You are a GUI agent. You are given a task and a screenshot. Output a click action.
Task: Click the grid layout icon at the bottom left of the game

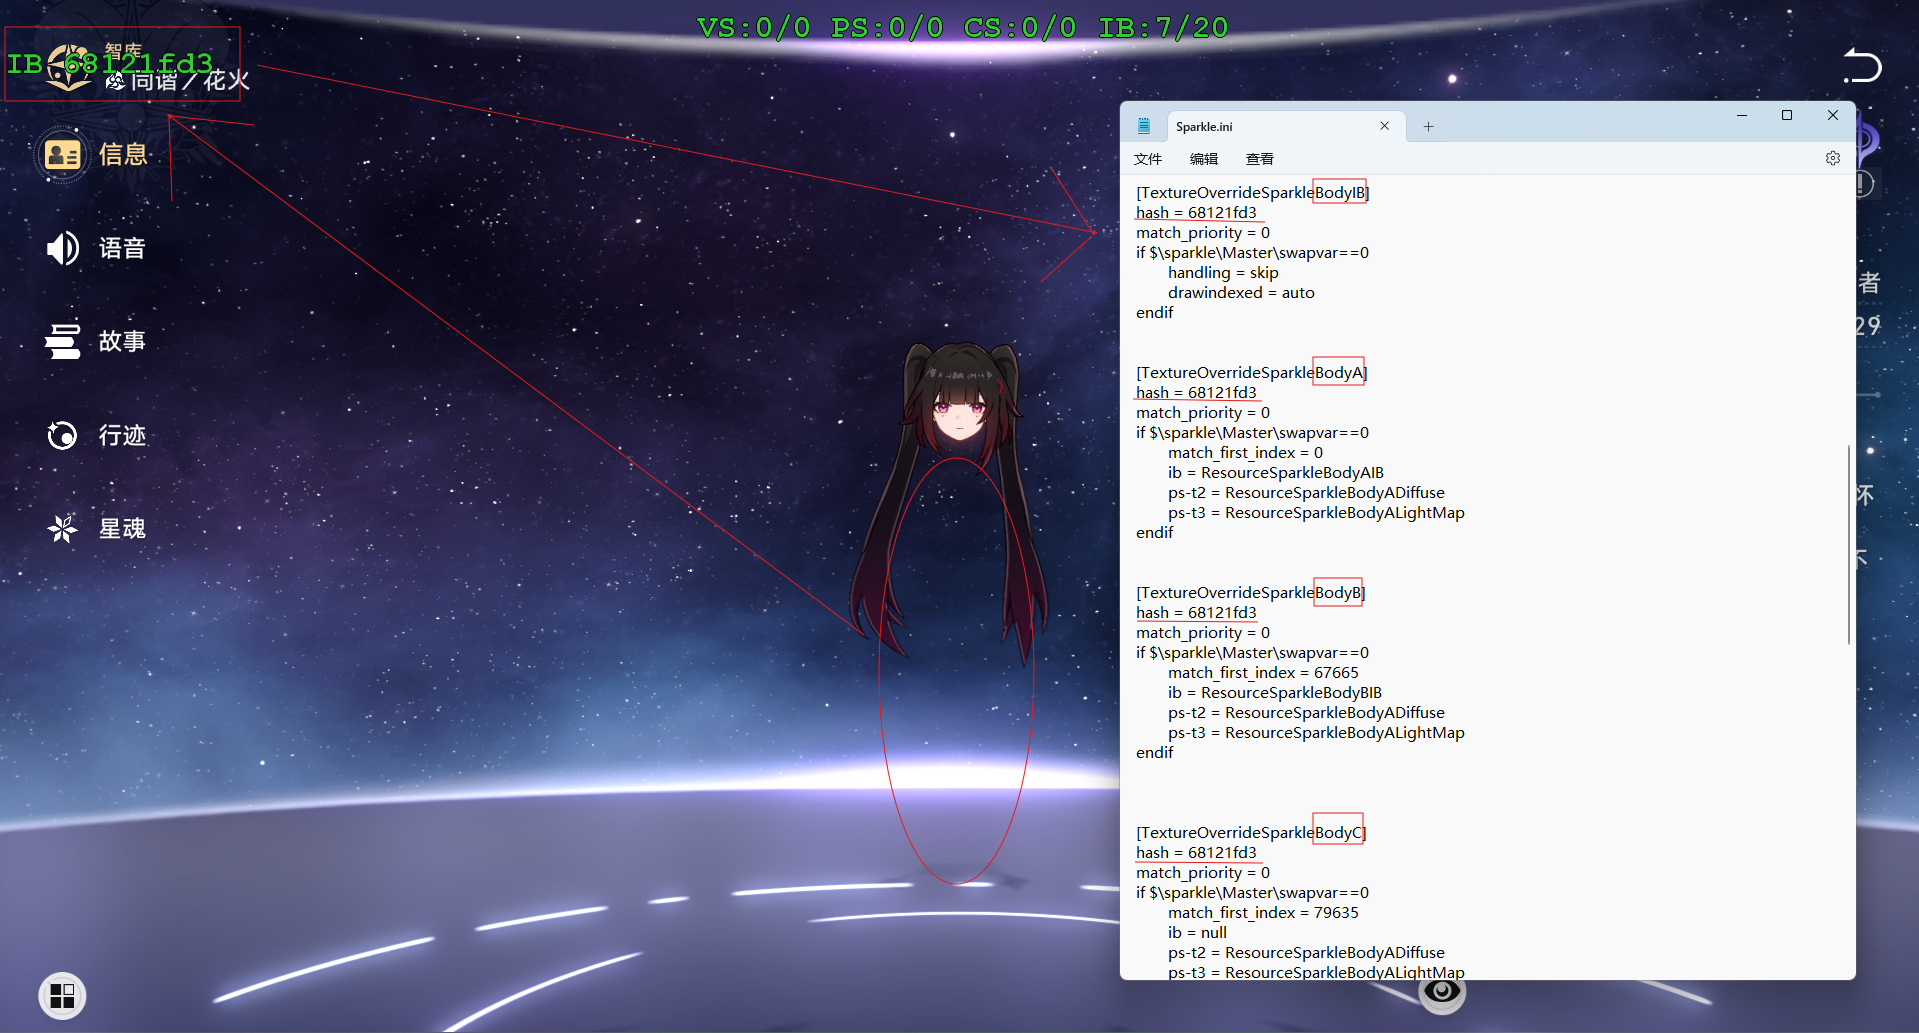(62, 996)
